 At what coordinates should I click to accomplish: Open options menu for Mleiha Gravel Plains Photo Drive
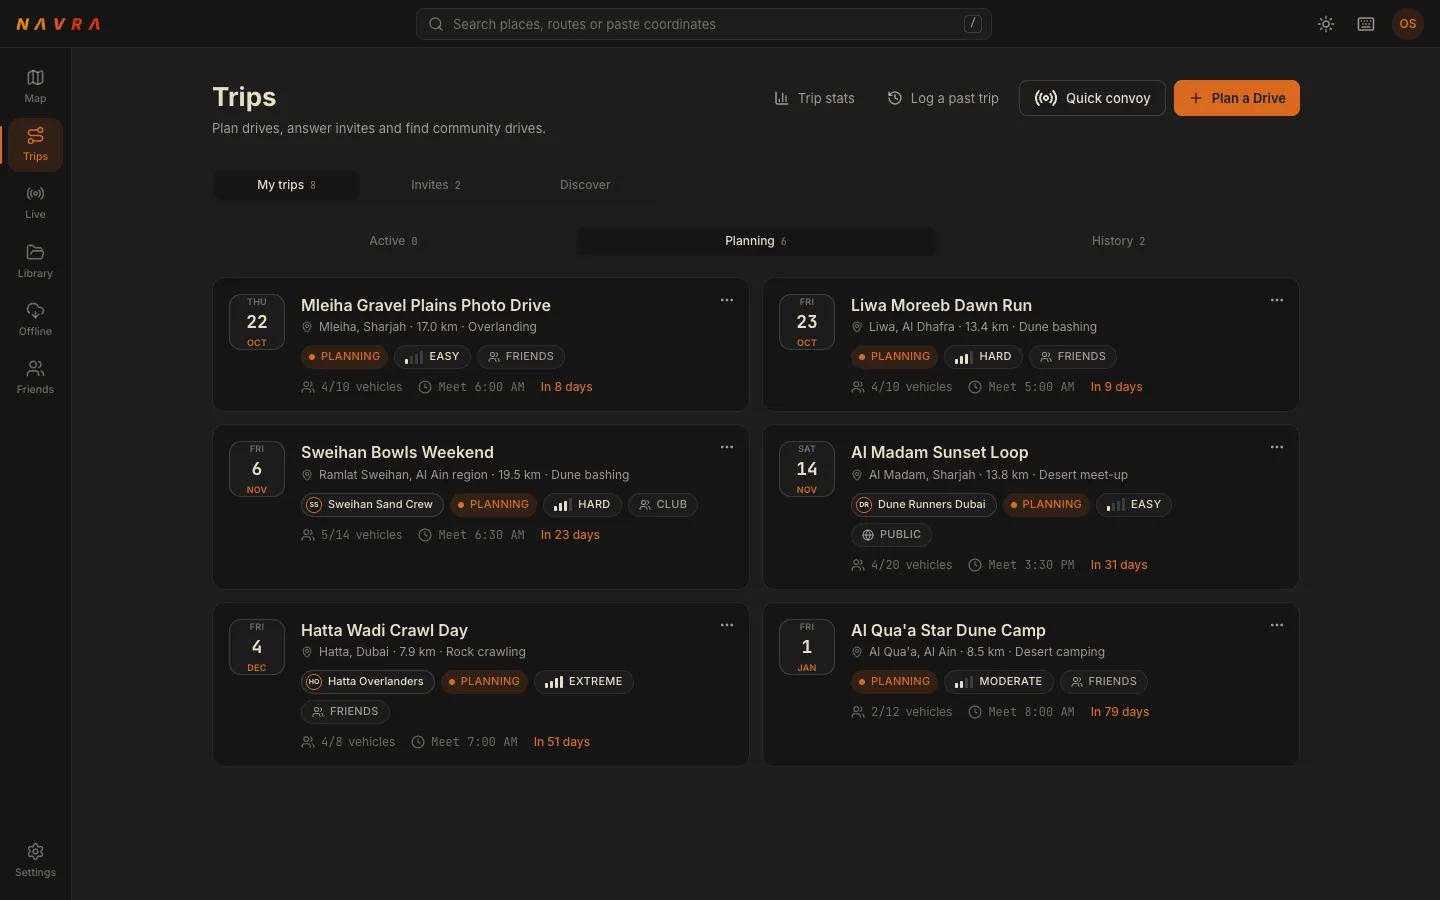coord(727,300)
